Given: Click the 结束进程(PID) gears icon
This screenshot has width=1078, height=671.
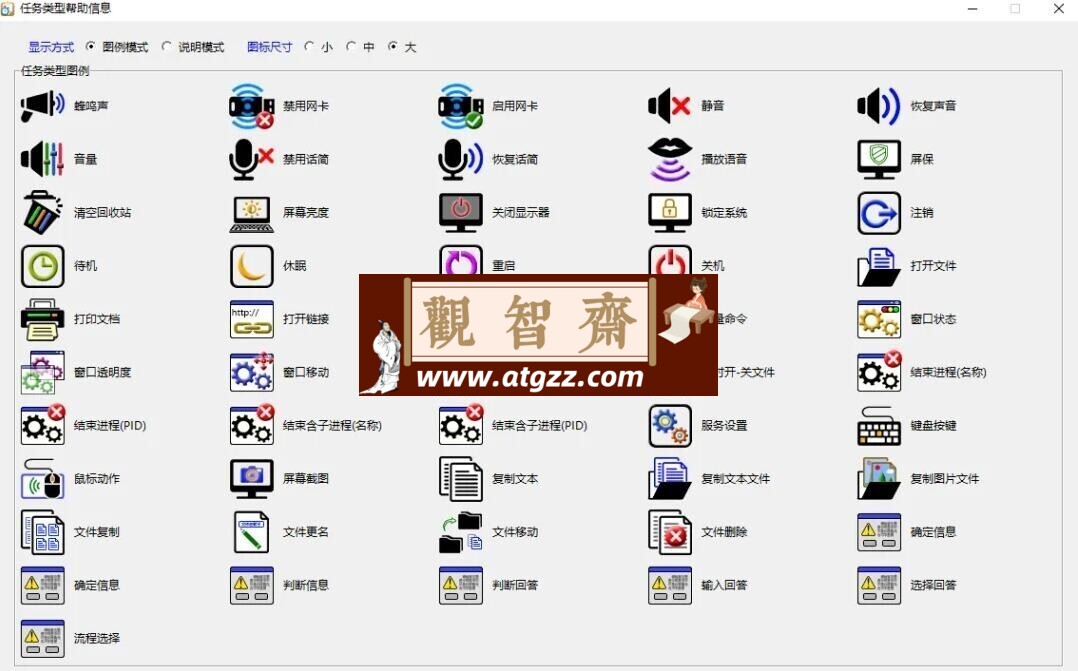Looking at the screenshot, I should [x=43, y=425].
